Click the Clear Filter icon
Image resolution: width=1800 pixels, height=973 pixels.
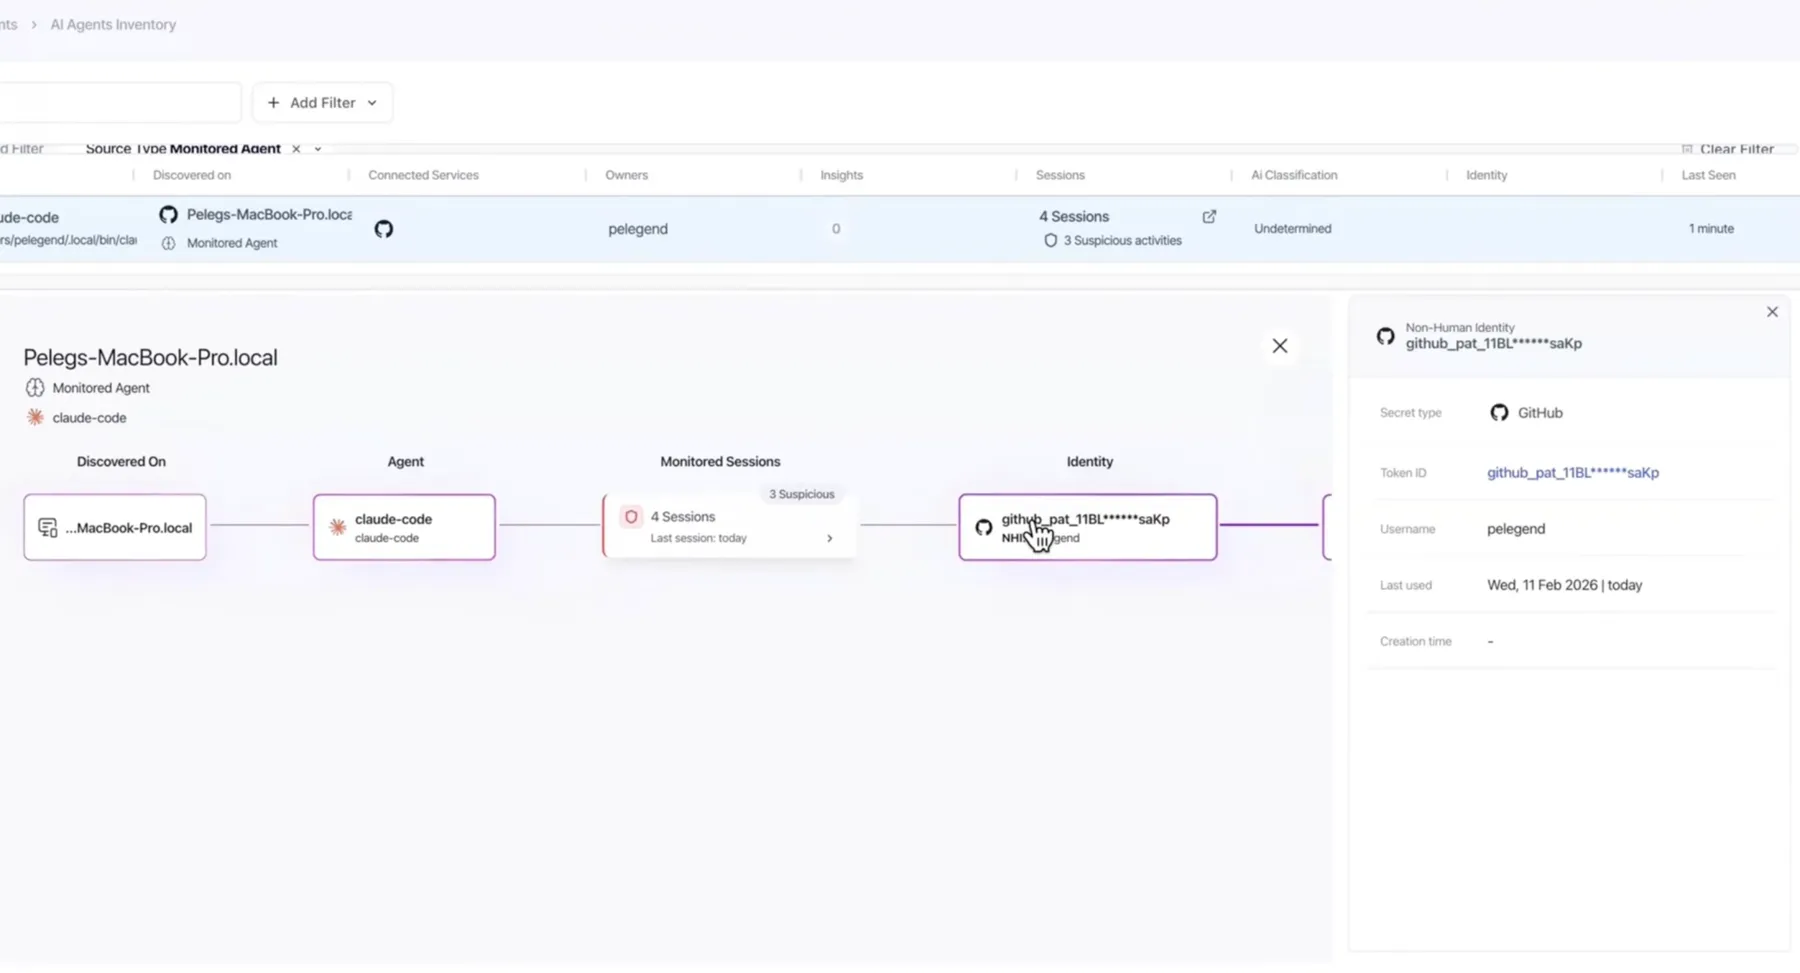1687,149
